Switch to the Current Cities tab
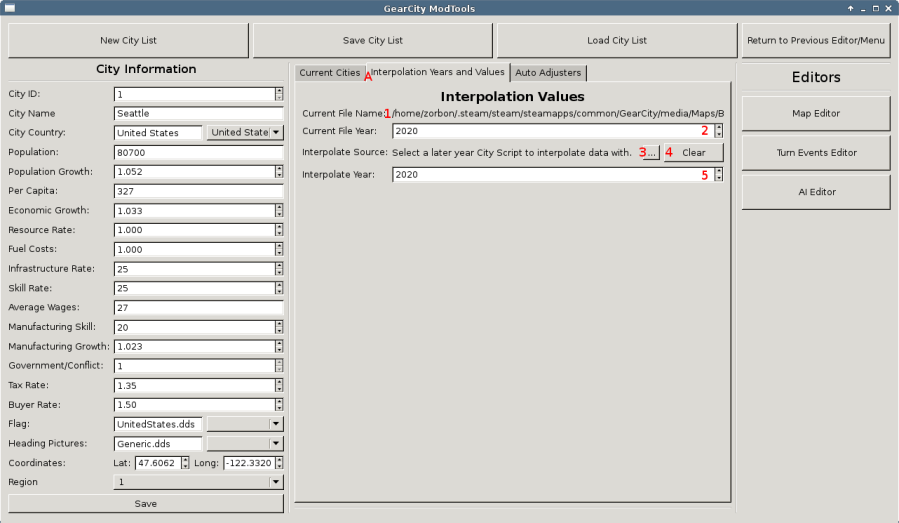This screenshot has width=899, height=523. coord(329,73)
